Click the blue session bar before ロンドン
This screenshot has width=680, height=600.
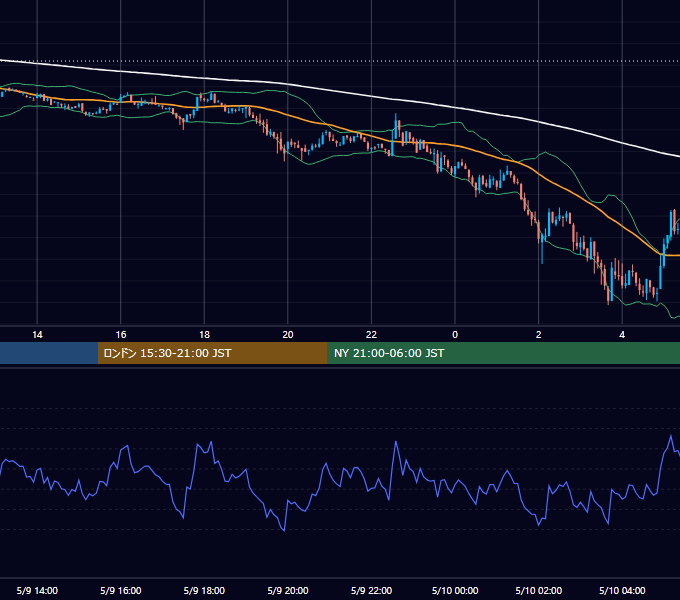click(49, 353)
